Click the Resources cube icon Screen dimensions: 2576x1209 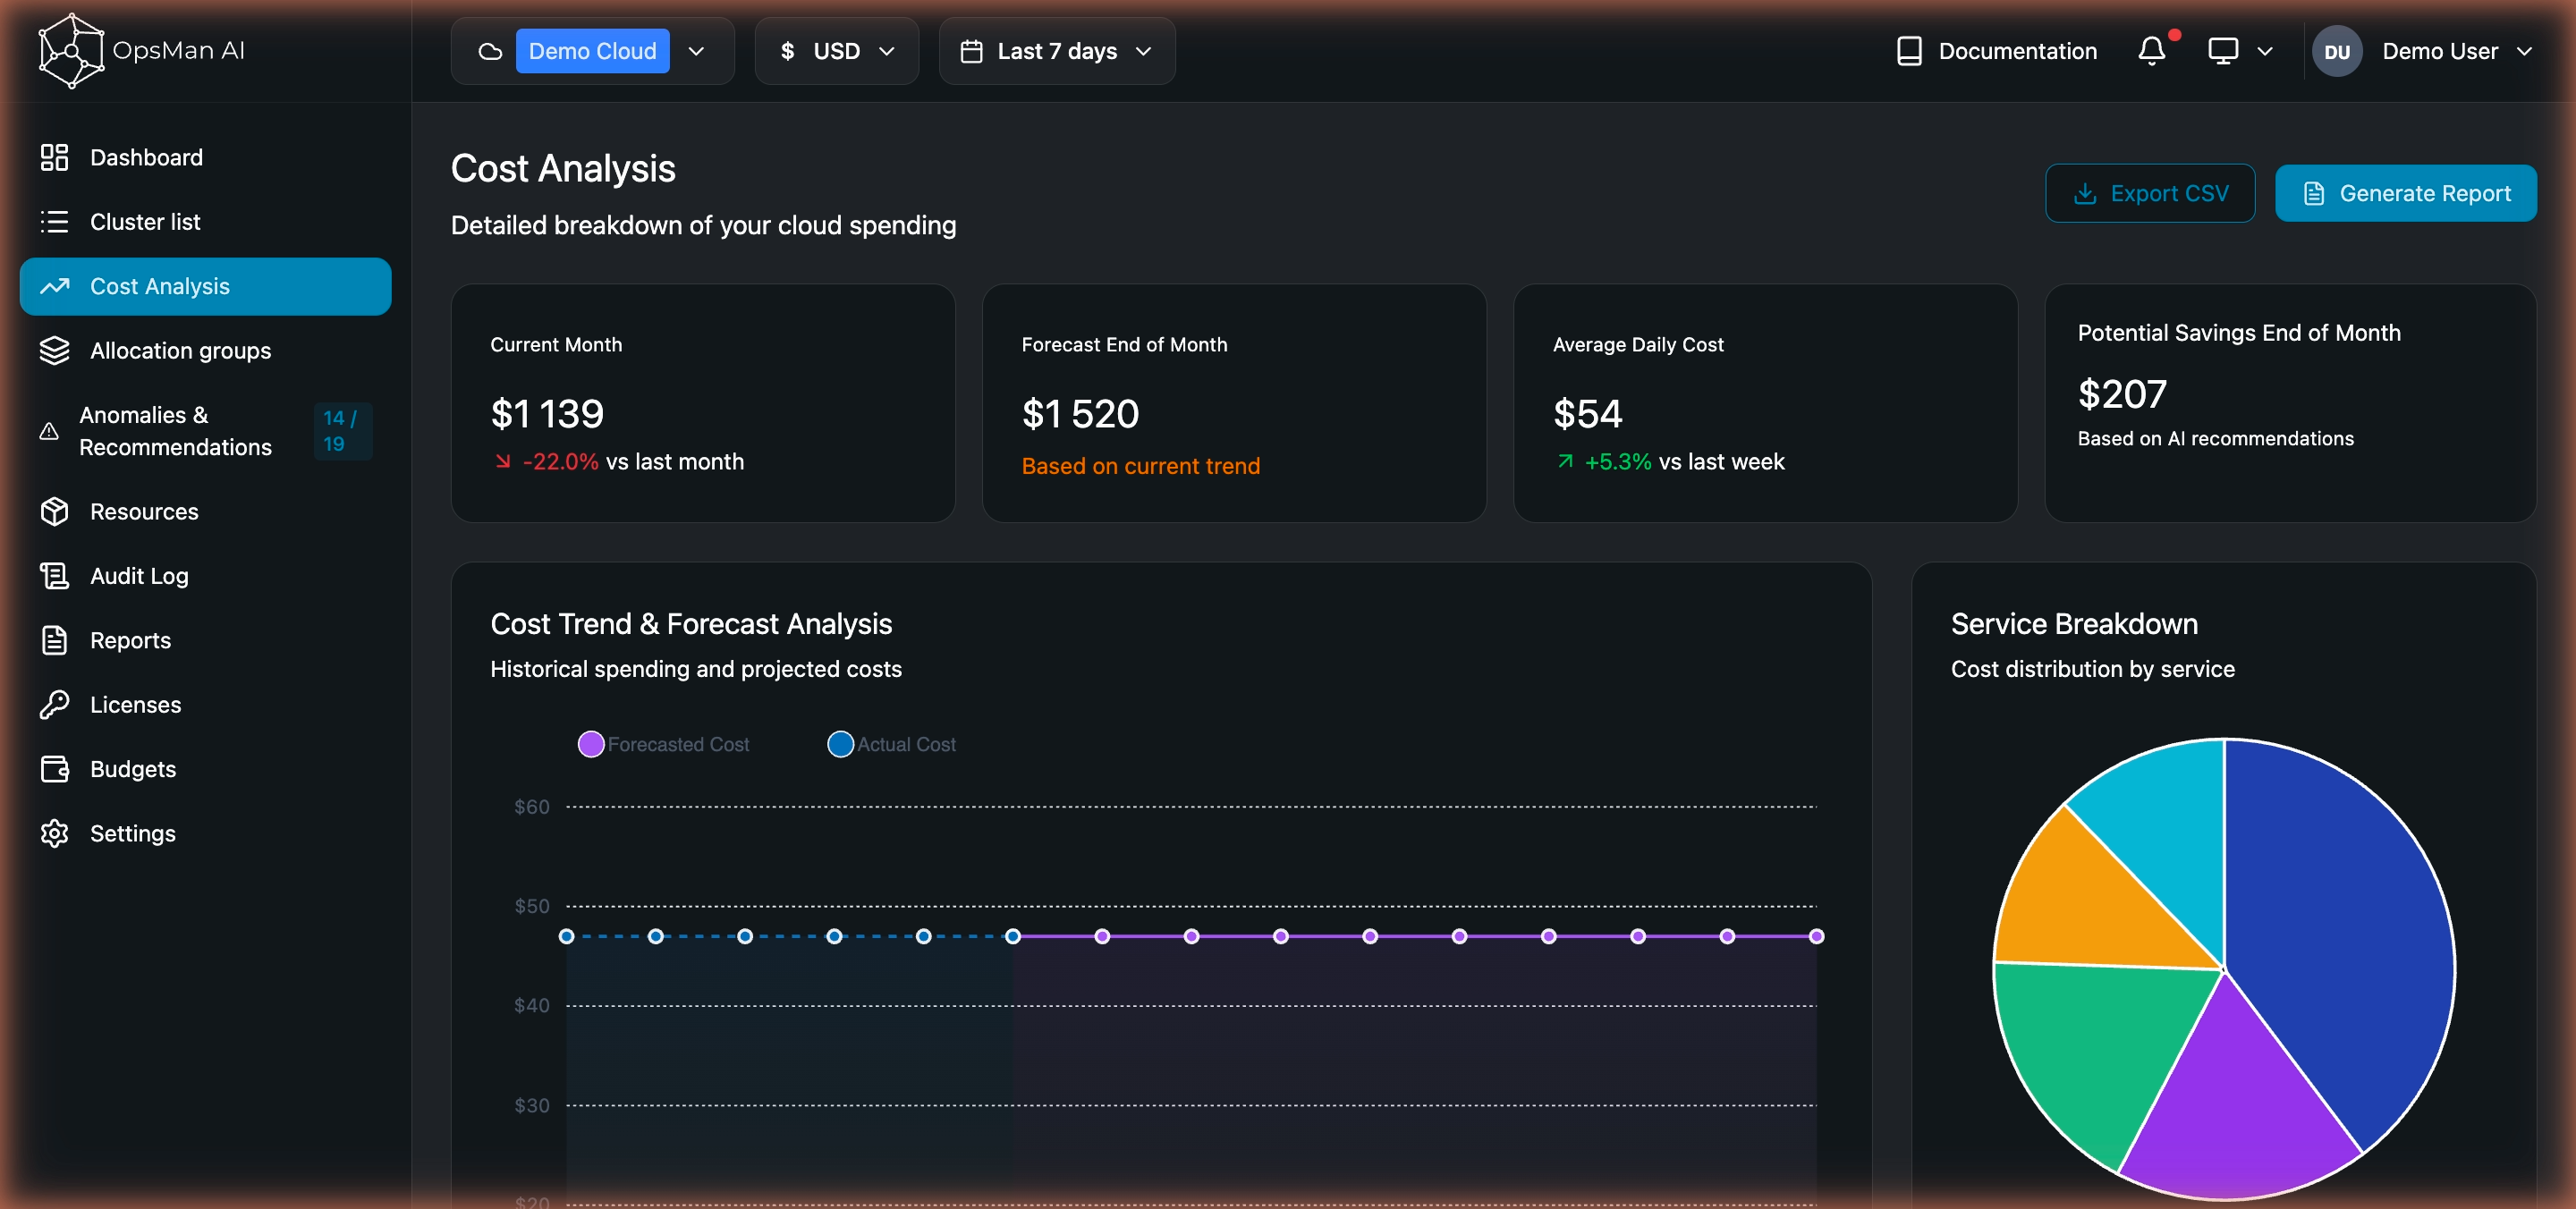(54, 511)
